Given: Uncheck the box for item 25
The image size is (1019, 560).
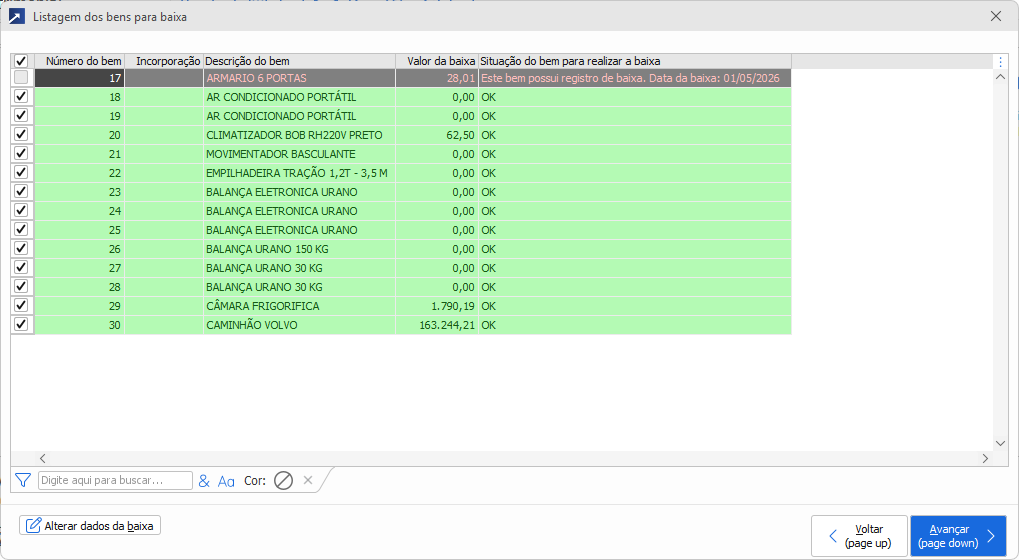Looking at the screenshot, I should coord(21,229).
